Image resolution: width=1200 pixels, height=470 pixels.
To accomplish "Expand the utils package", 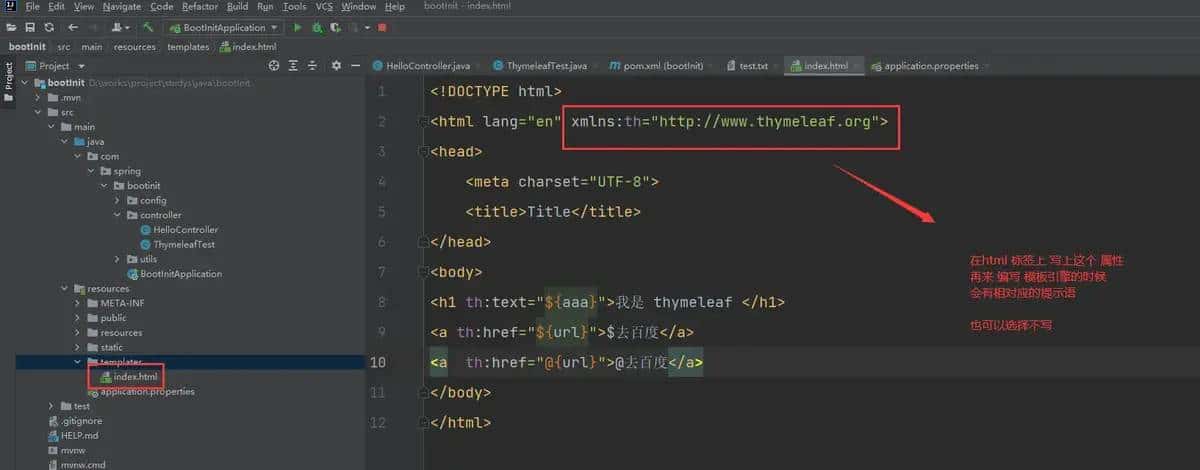I will click(x=117, y=259).
